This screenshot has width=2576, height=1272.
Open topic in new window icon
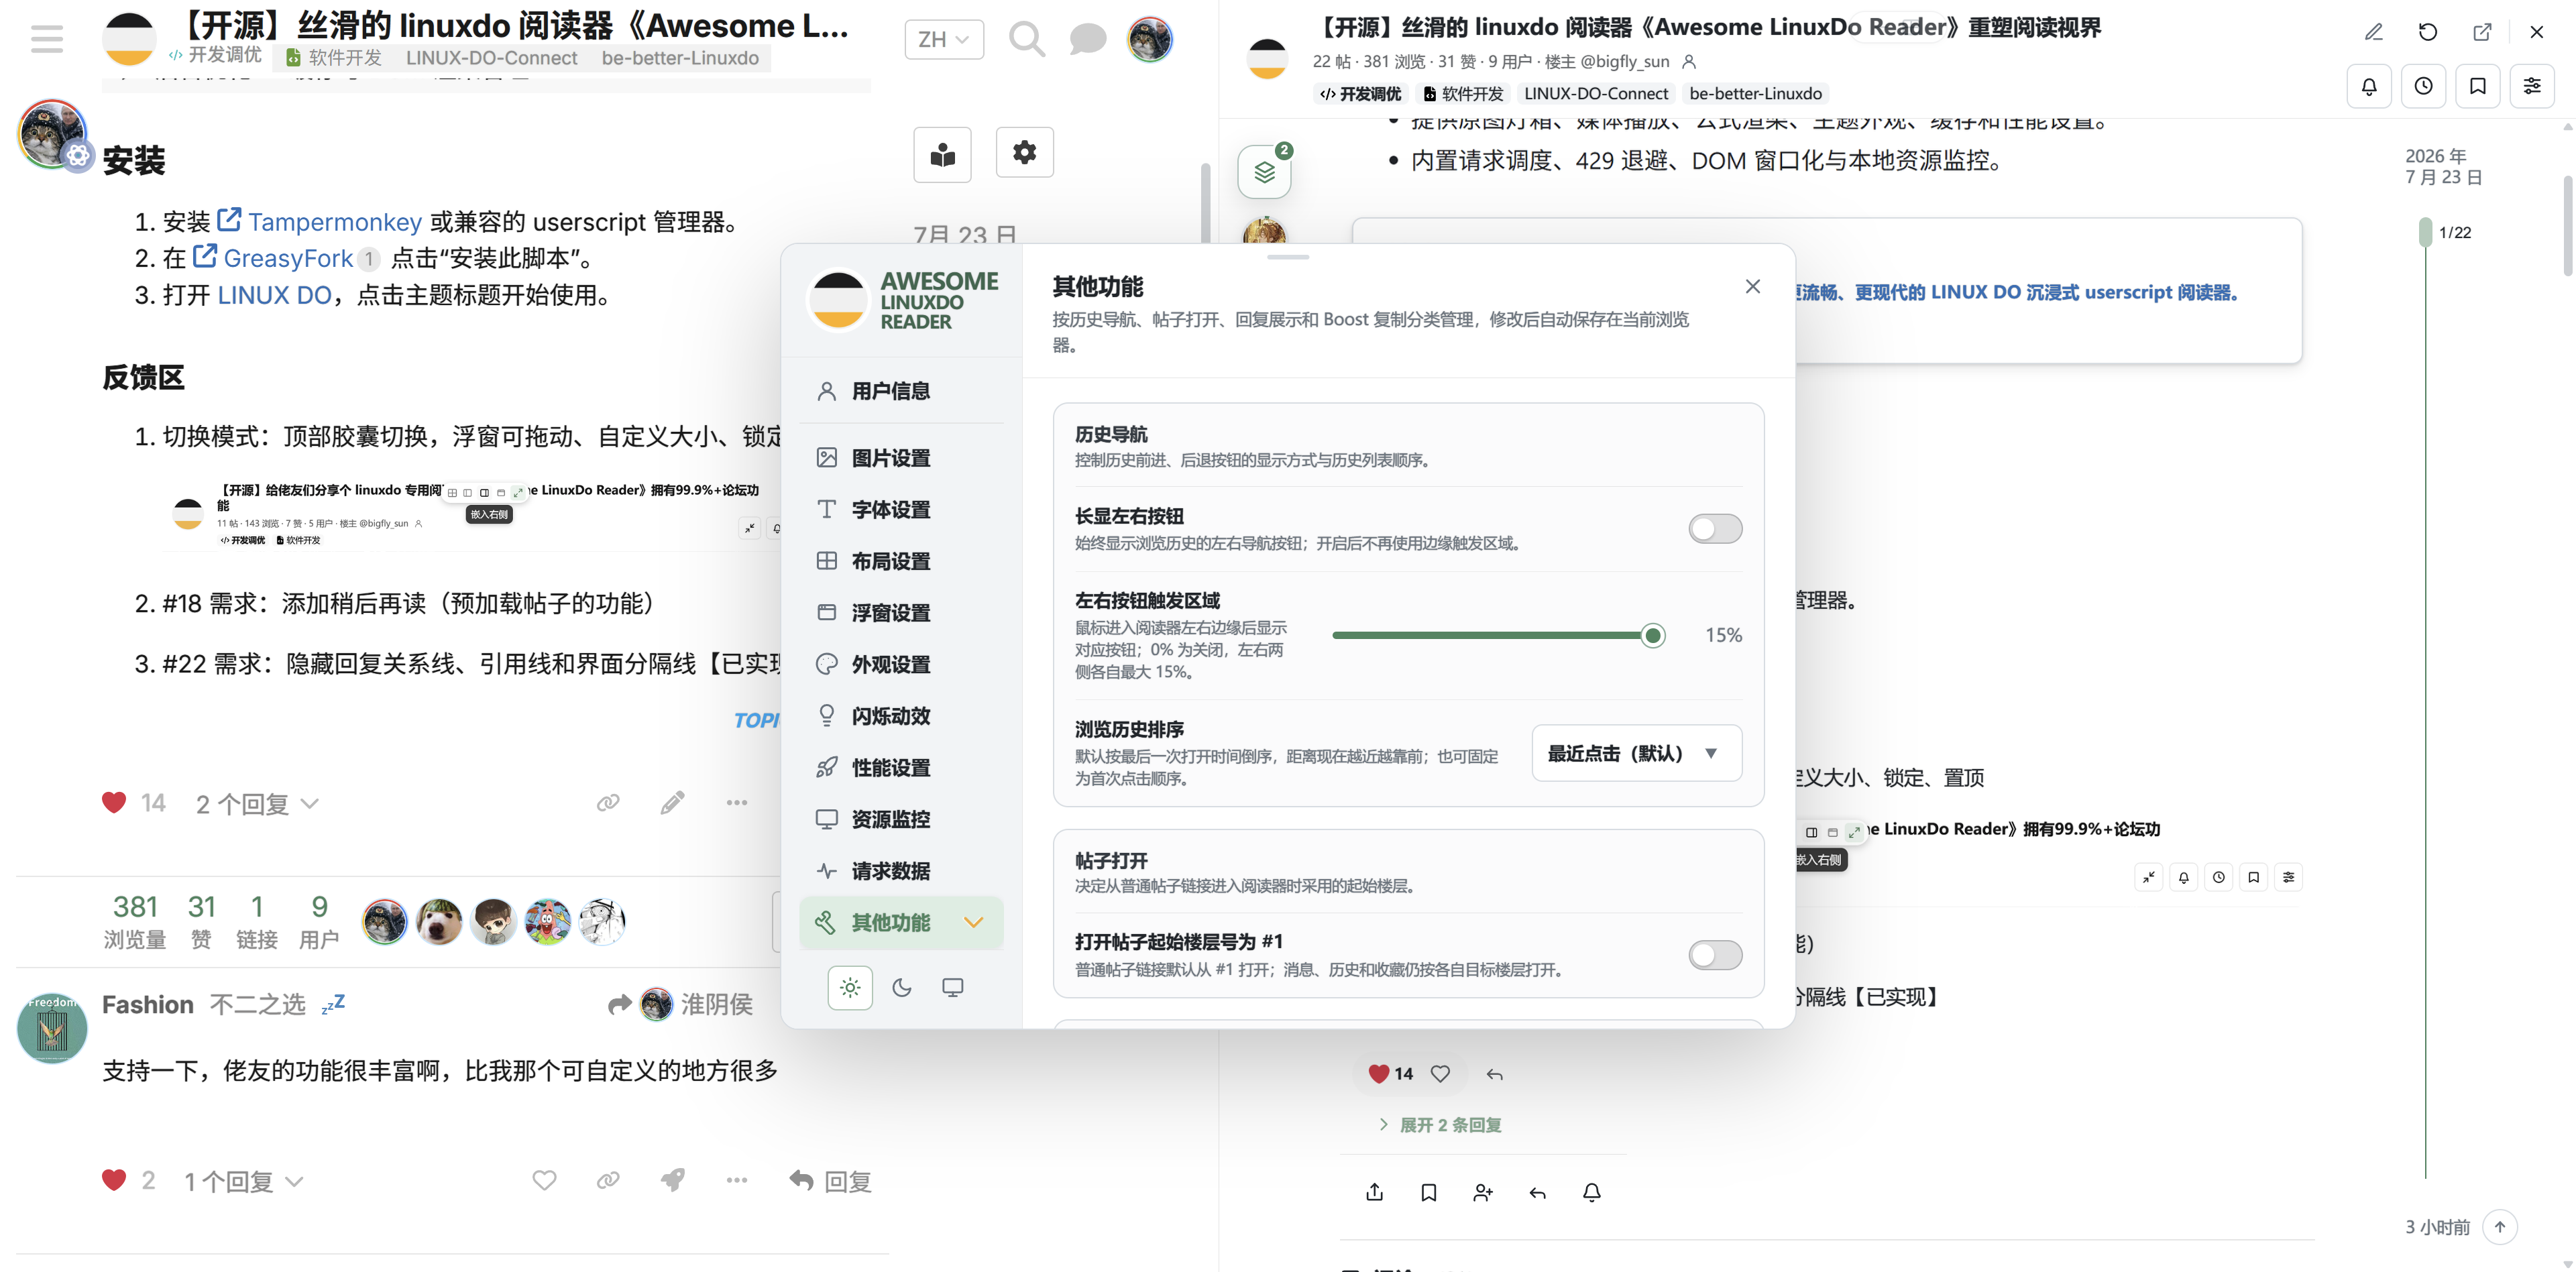click(2482, 32)
